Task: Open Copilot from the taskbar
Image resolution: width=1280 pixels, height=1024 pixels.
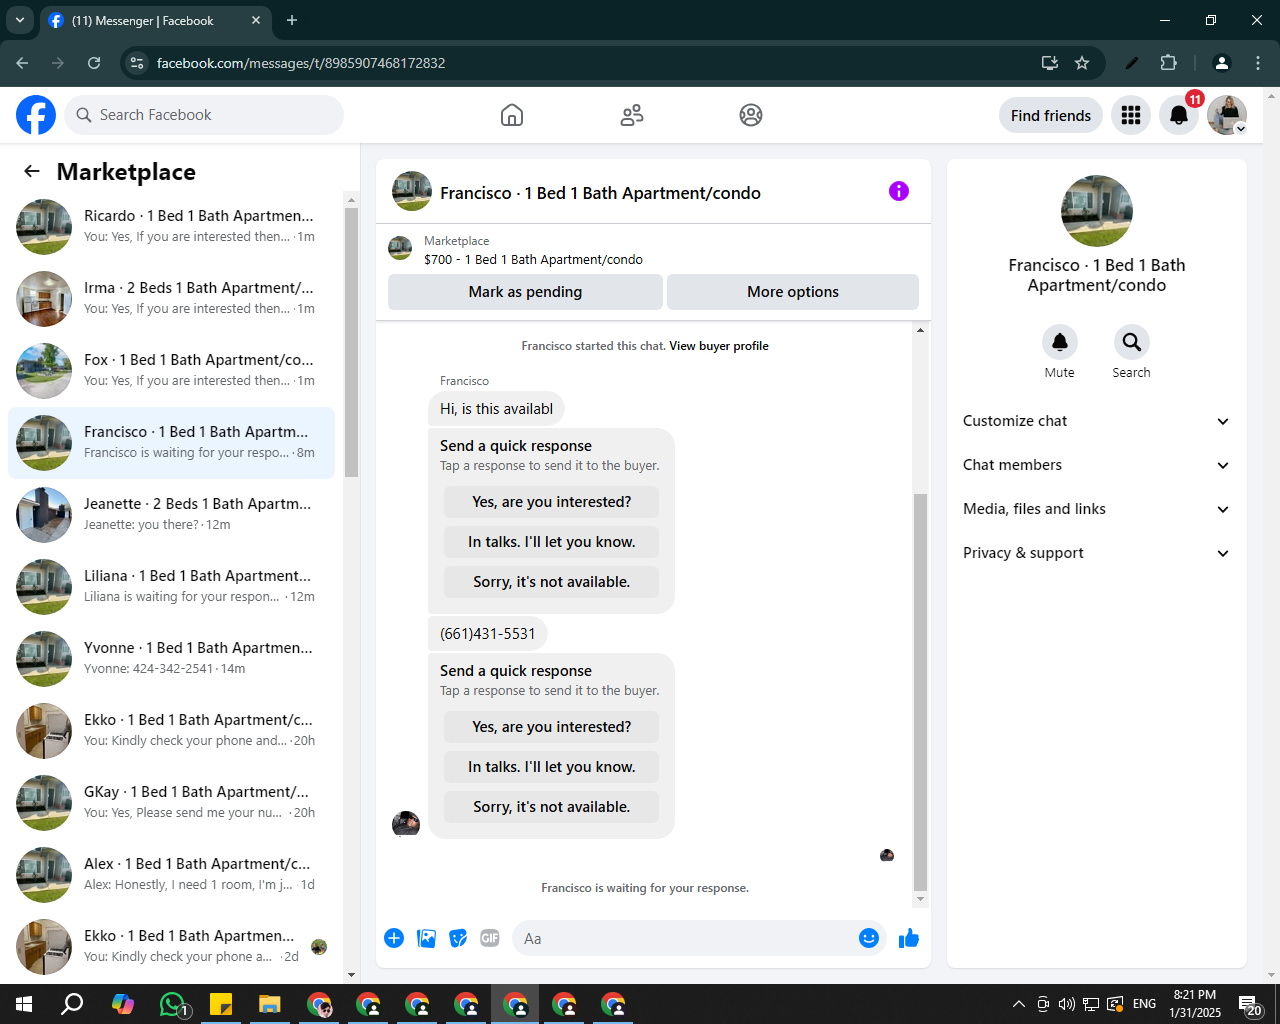Action: point(123,1004)
